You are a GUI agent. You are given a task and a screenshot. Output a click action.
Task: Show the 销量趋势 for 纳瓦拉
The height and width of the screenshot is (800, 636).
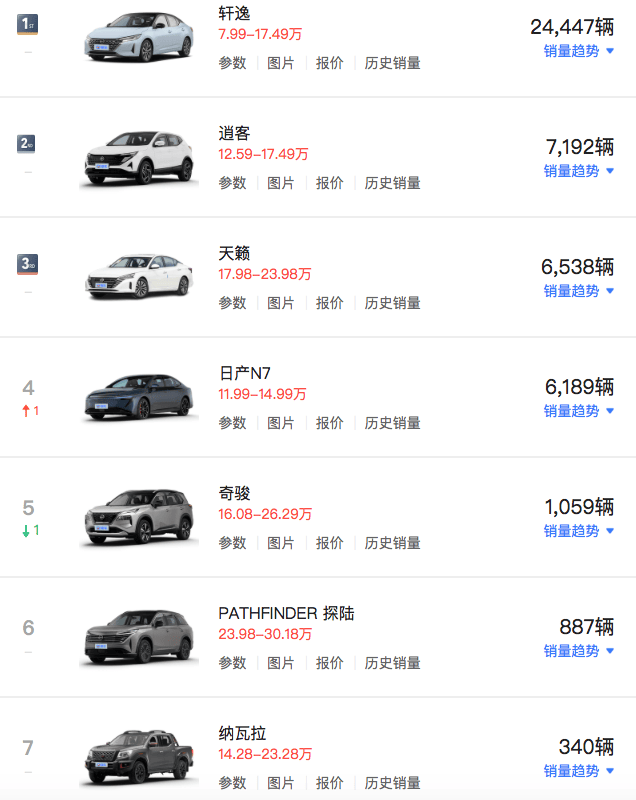pos(579,771)
